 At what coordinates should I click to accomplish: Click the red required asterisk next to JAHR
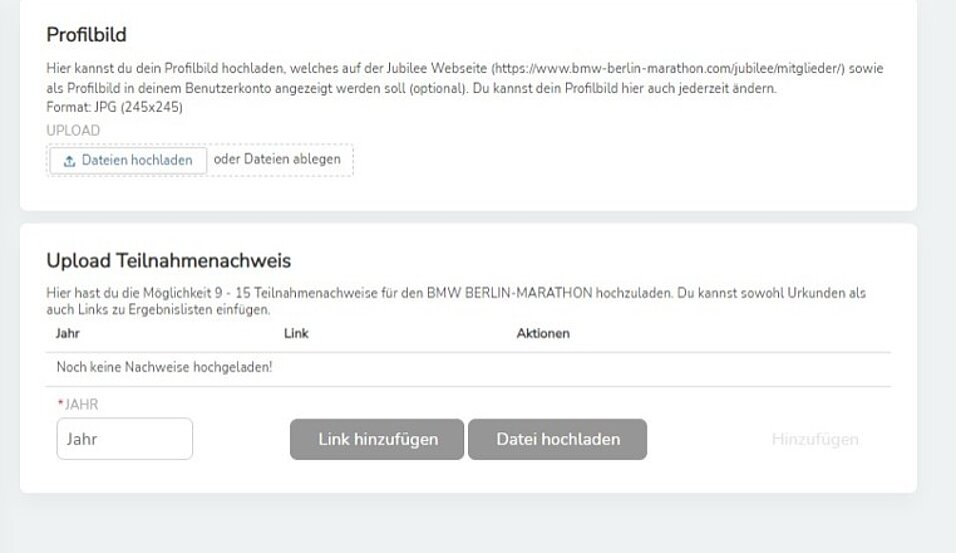(60, 403)
